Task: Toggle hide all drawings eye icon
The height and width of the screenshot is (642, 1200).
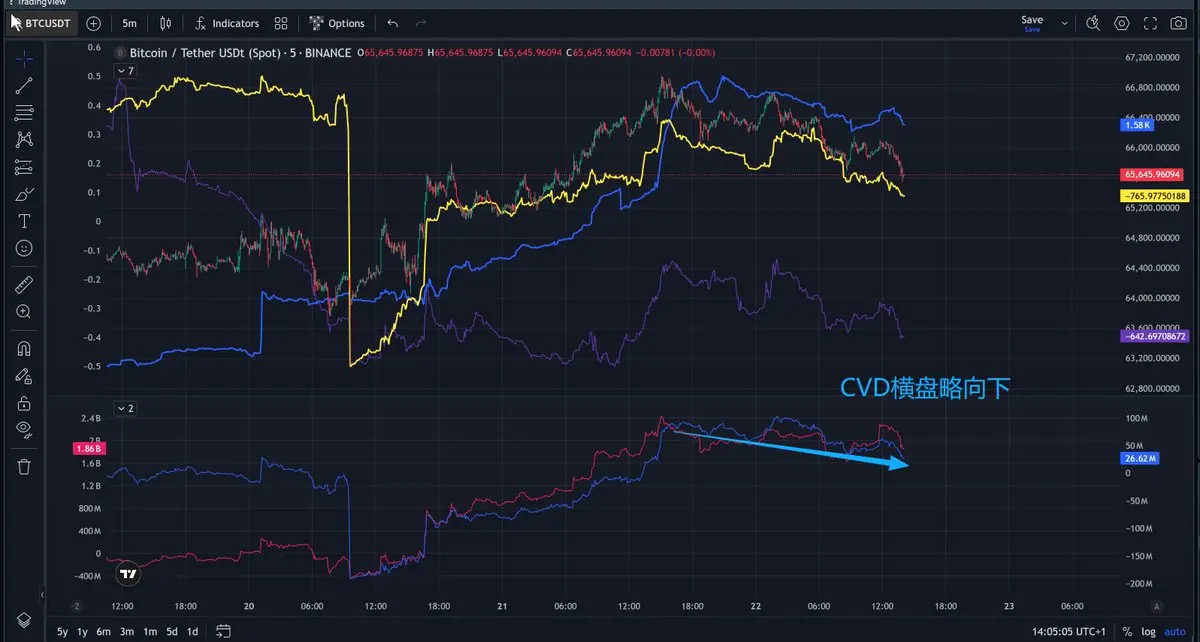Action: (25, 429)
